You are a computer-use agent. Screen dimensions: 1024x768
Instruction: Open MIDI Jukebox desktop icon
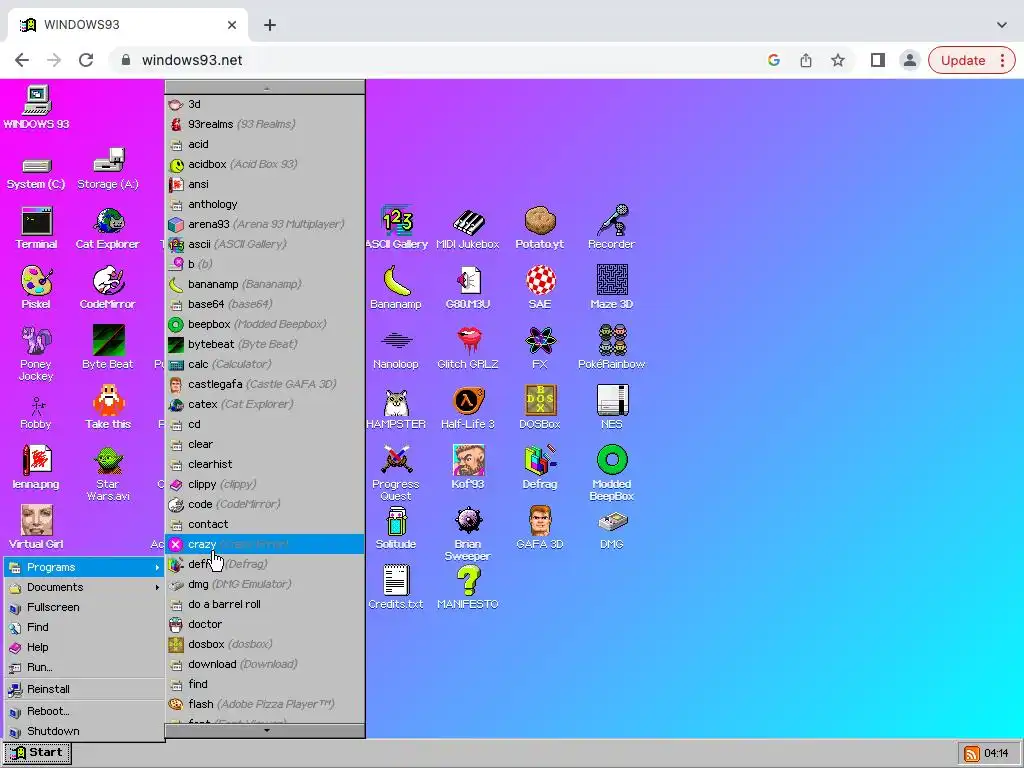tap(468, 228)
